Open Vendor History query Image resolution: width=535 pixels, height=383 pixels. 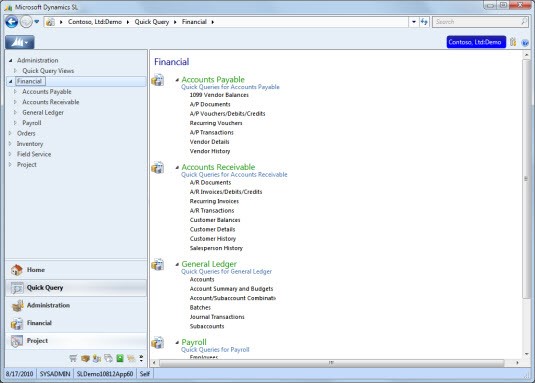(x=210, y=151)
